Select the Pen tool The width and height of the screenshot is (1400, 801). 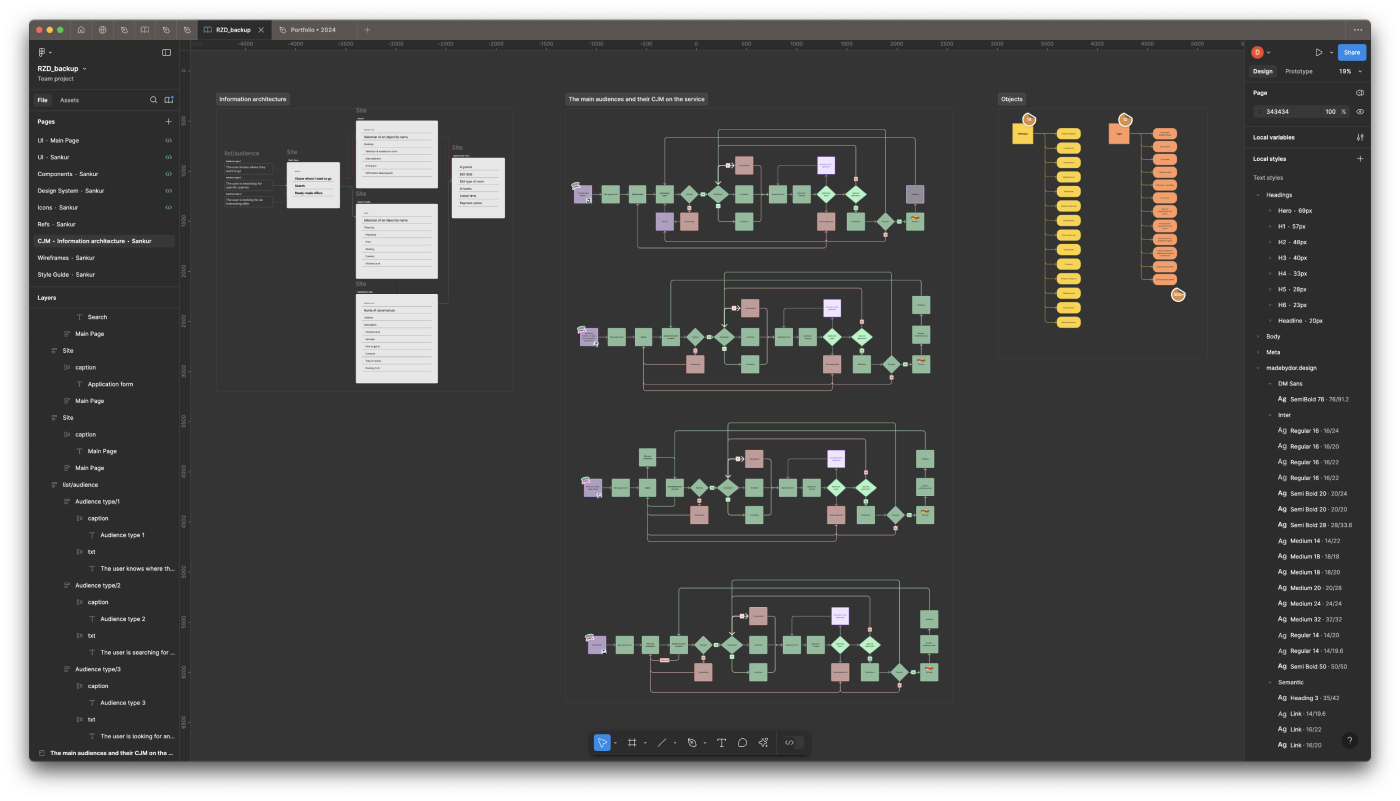click(692, 742)
